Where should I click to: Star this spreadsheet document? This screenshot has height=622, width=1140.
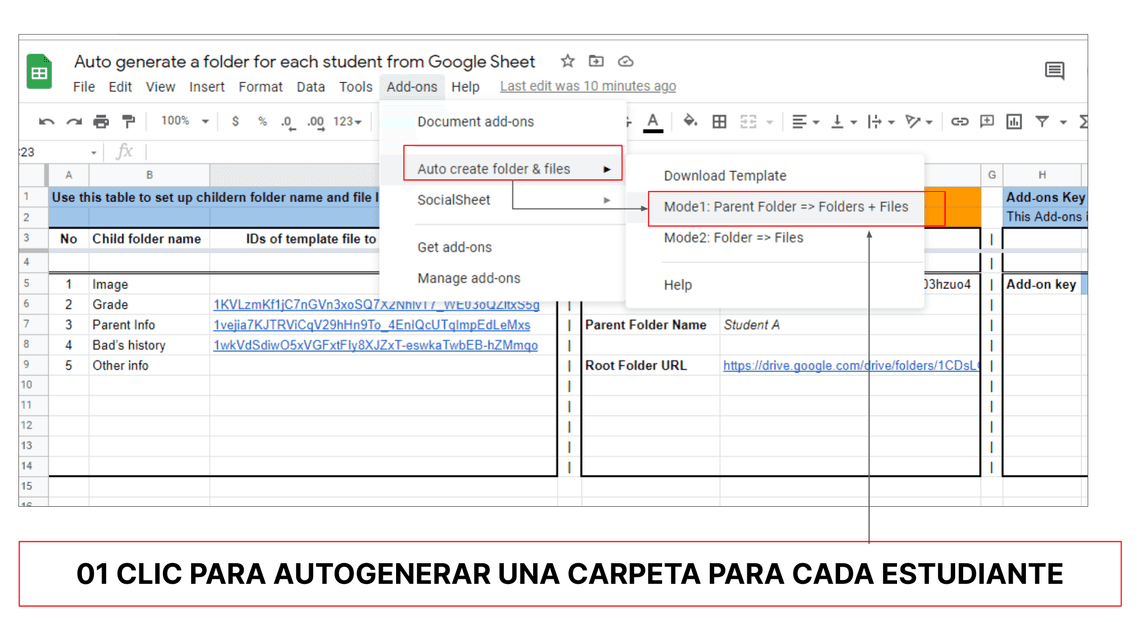pos(567,61)
